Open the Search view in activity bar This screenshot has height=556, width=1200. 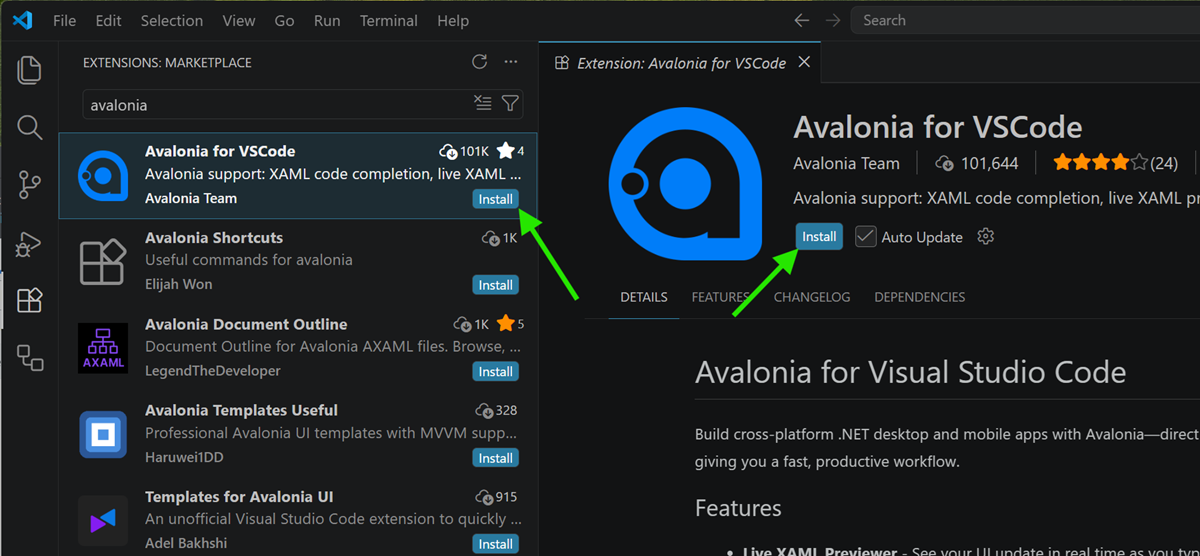point(30,127)
